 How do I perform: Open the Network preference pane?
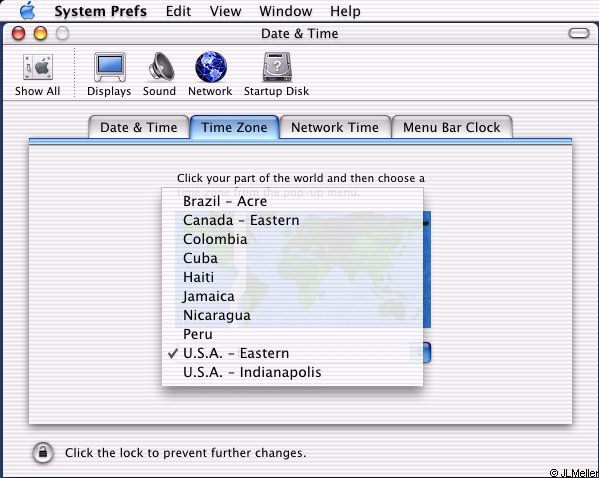coord(210,75)
